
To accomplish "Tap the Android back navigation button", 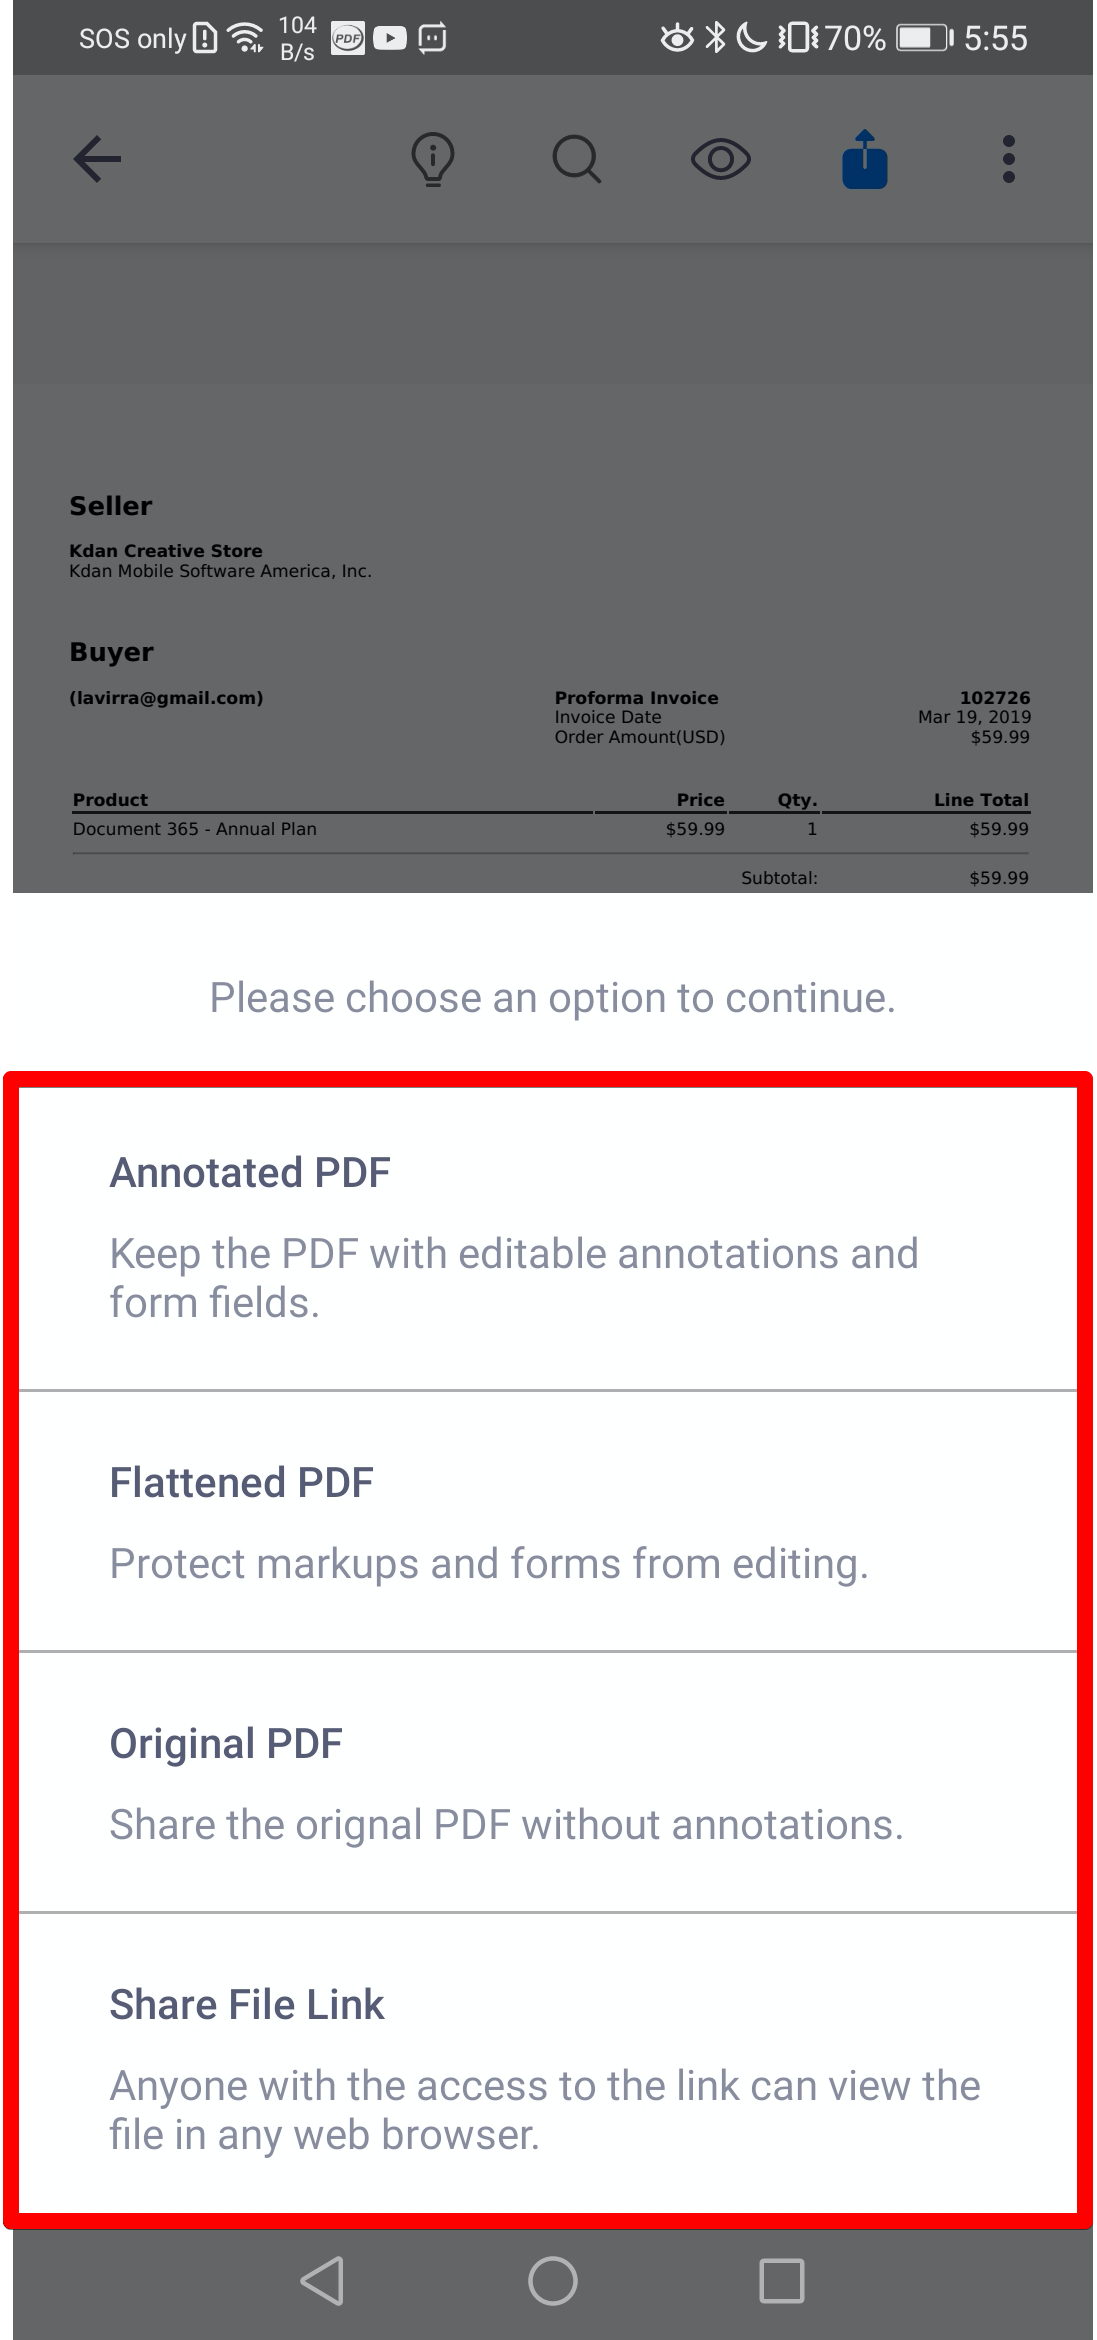I will 323,2281.
